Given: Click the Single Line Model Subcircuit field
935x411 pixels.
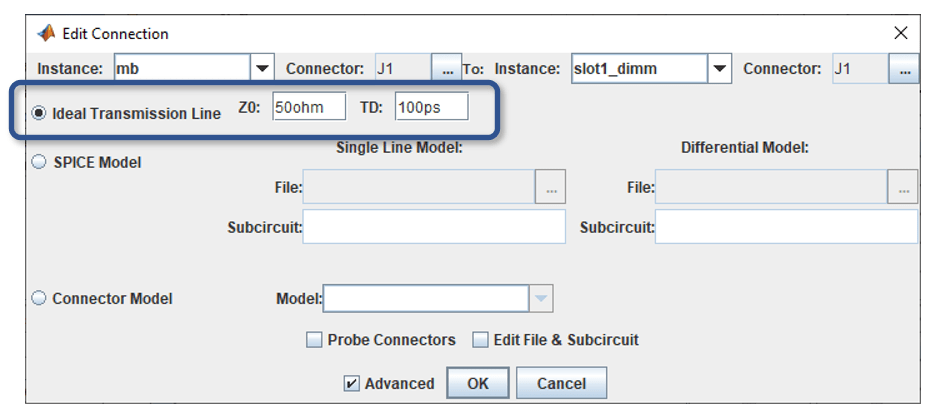Looking at the screenshot, I should pos(434,227).
